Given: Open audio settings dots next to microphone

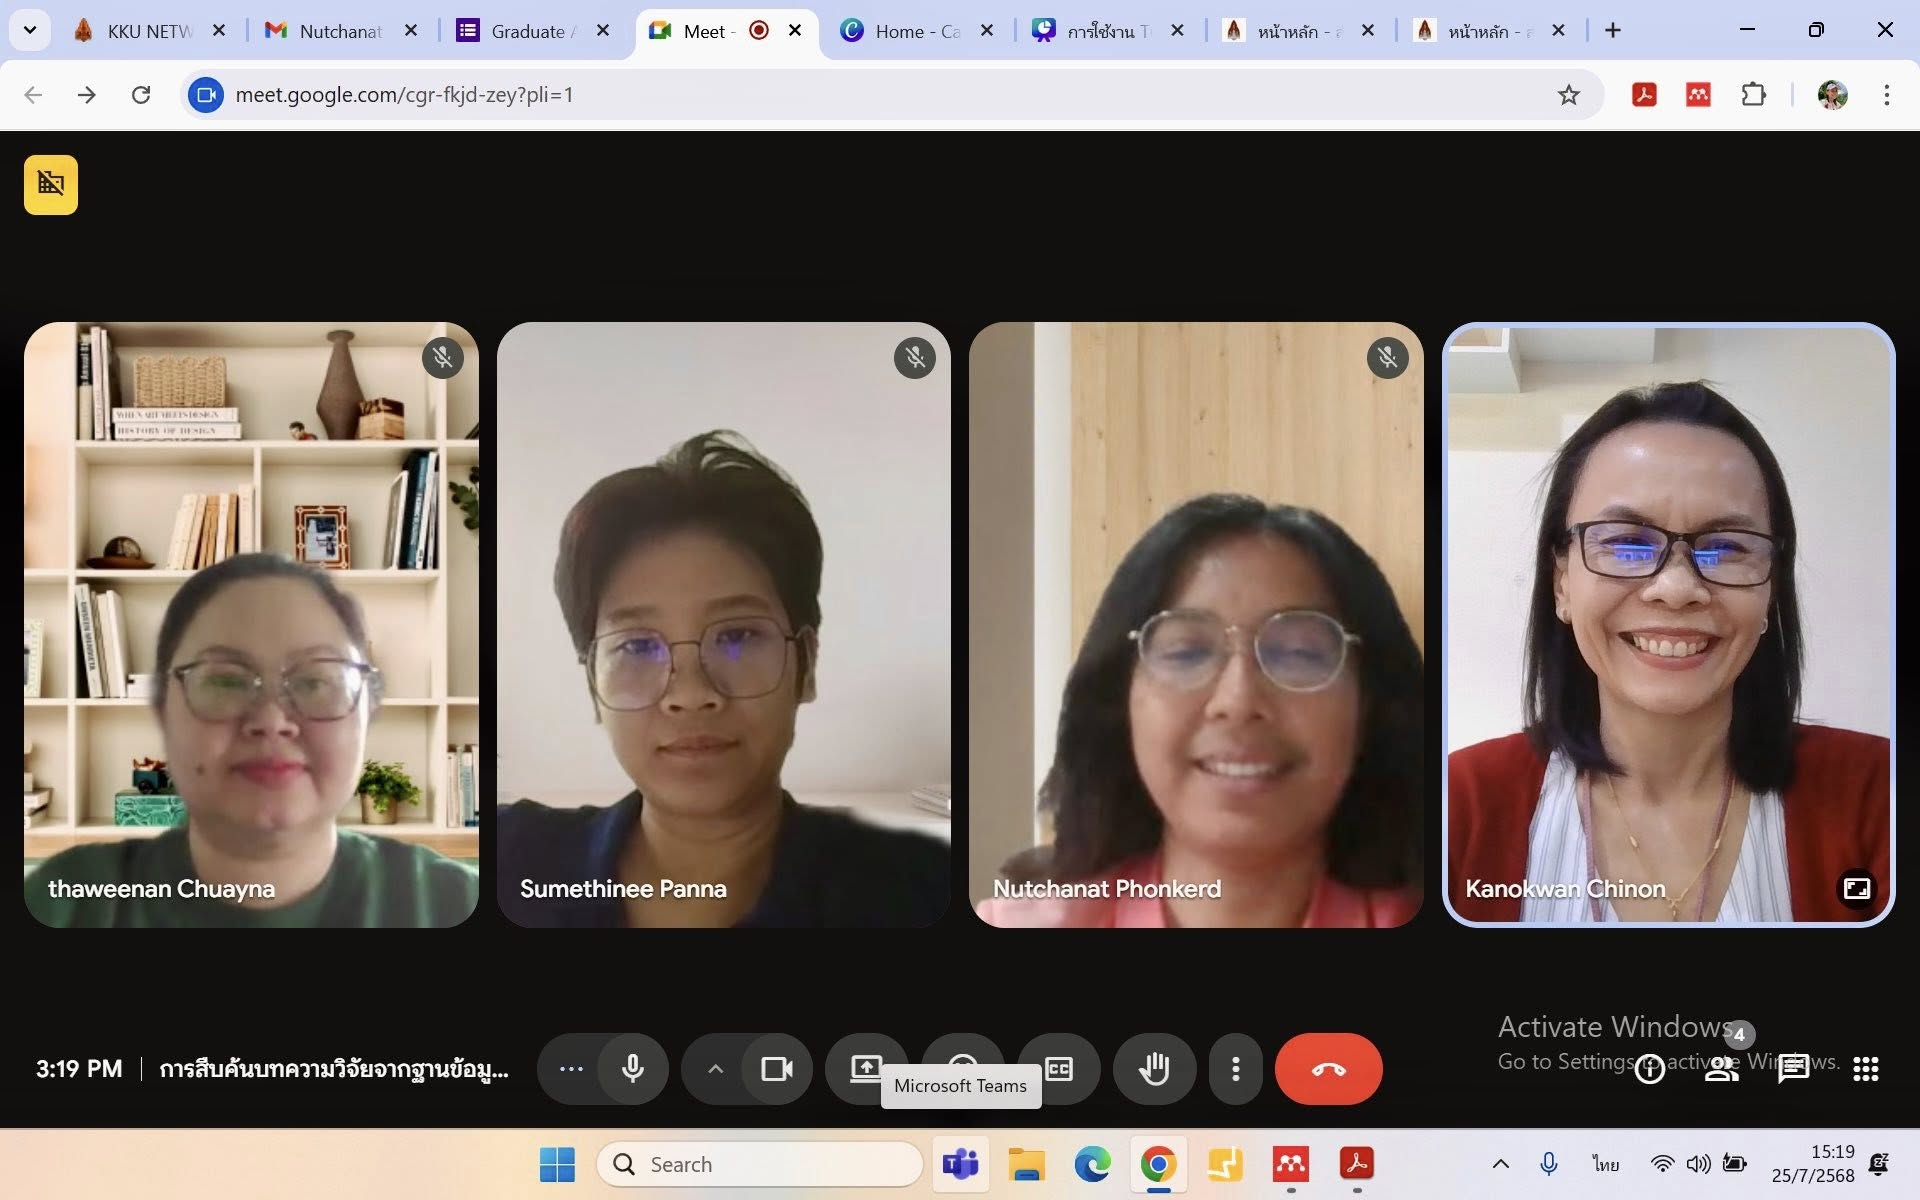Looking at the screenshot, I should [x=571, y=1069].
